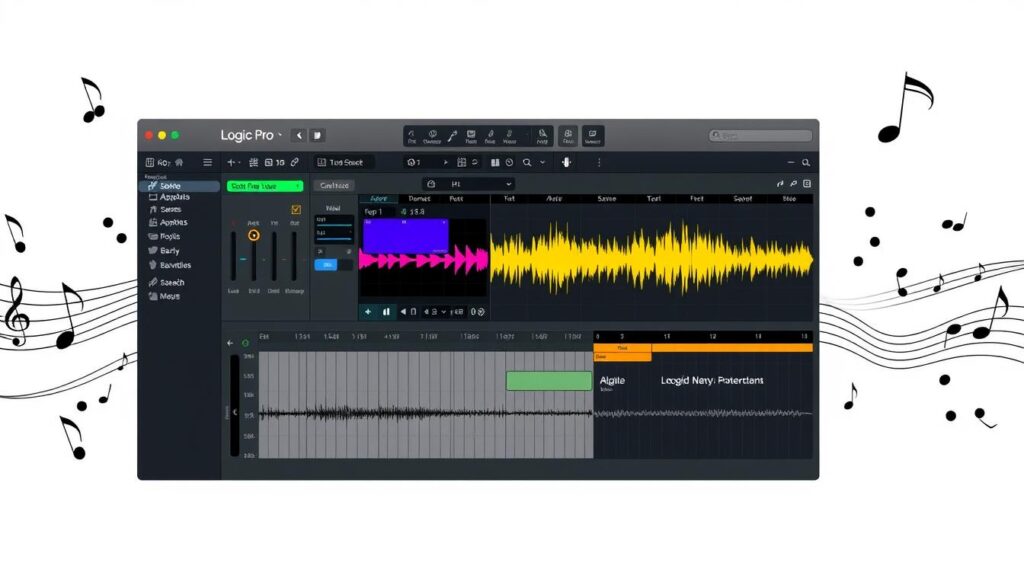The height and width of the screenshot is (585, 1024).
Task: Select the pencil edit icon in the top toolbar
Action: [x=449, y=134]
